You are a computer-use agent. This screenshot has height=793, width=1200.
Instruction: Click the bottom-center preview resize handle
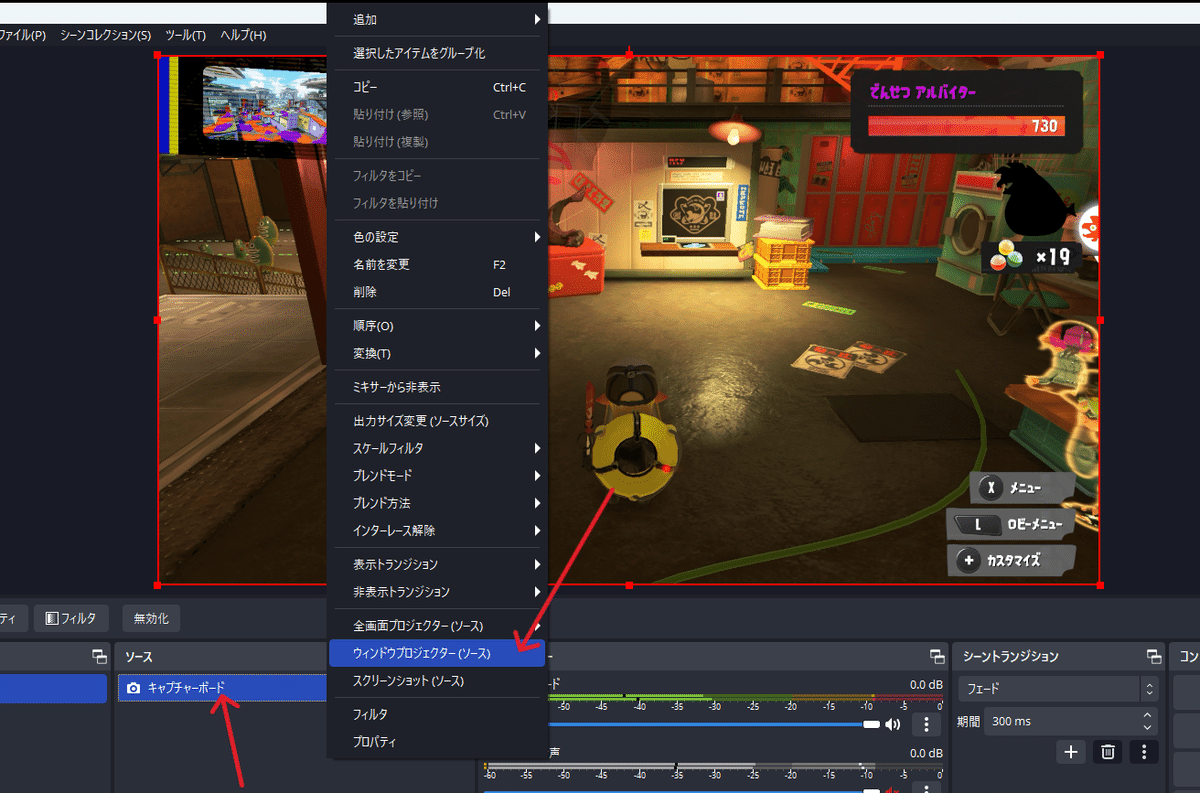click(x=628, y=585)
